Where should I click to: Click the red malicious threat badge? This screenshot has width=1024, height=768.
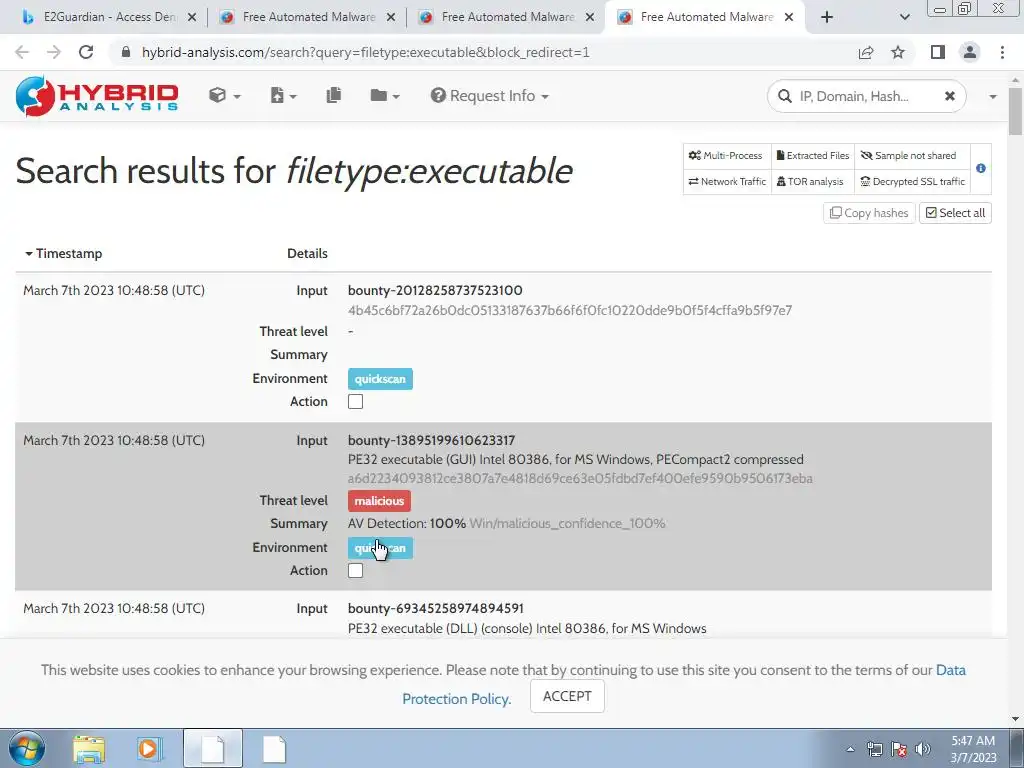coord(379,501)
